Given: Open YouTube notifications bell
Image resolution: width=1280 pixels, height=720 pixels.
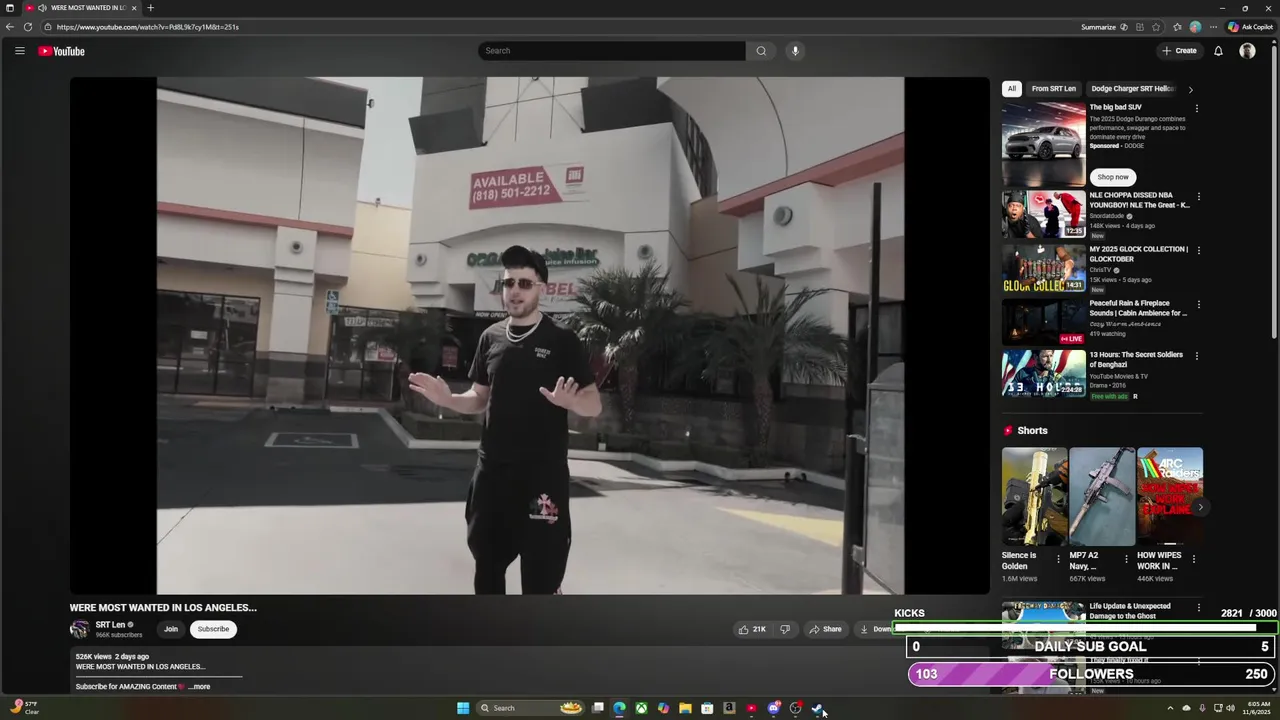Looking at the screenshot, I should (x=1218, y=51).
